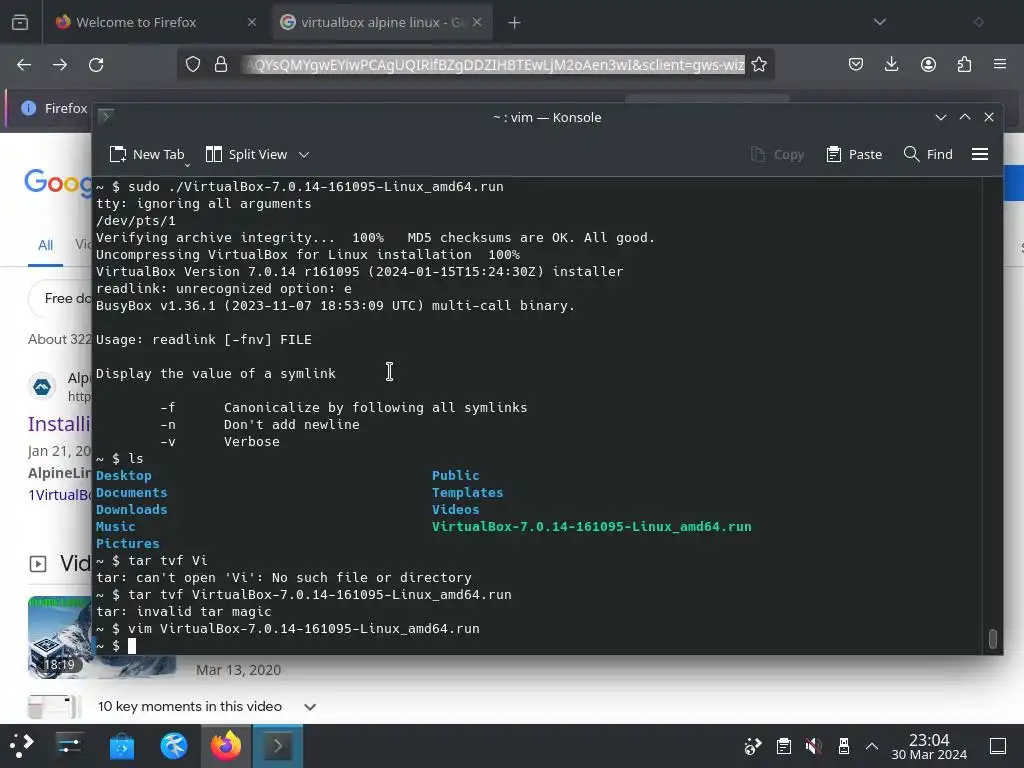Expand the Split View dropdown arrow
1024x768 pixels.
pos(304,155)
